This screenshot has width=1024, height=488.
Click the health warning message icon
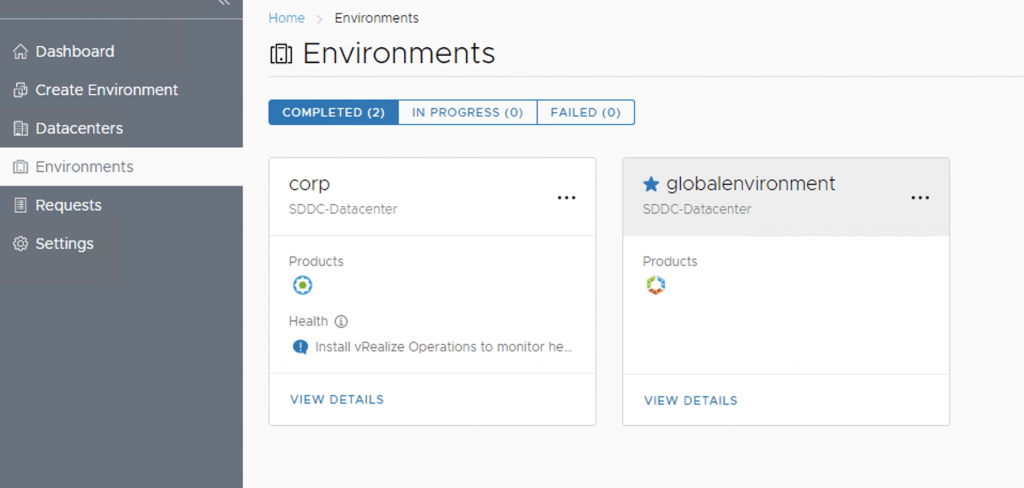(x=300, y=348)
